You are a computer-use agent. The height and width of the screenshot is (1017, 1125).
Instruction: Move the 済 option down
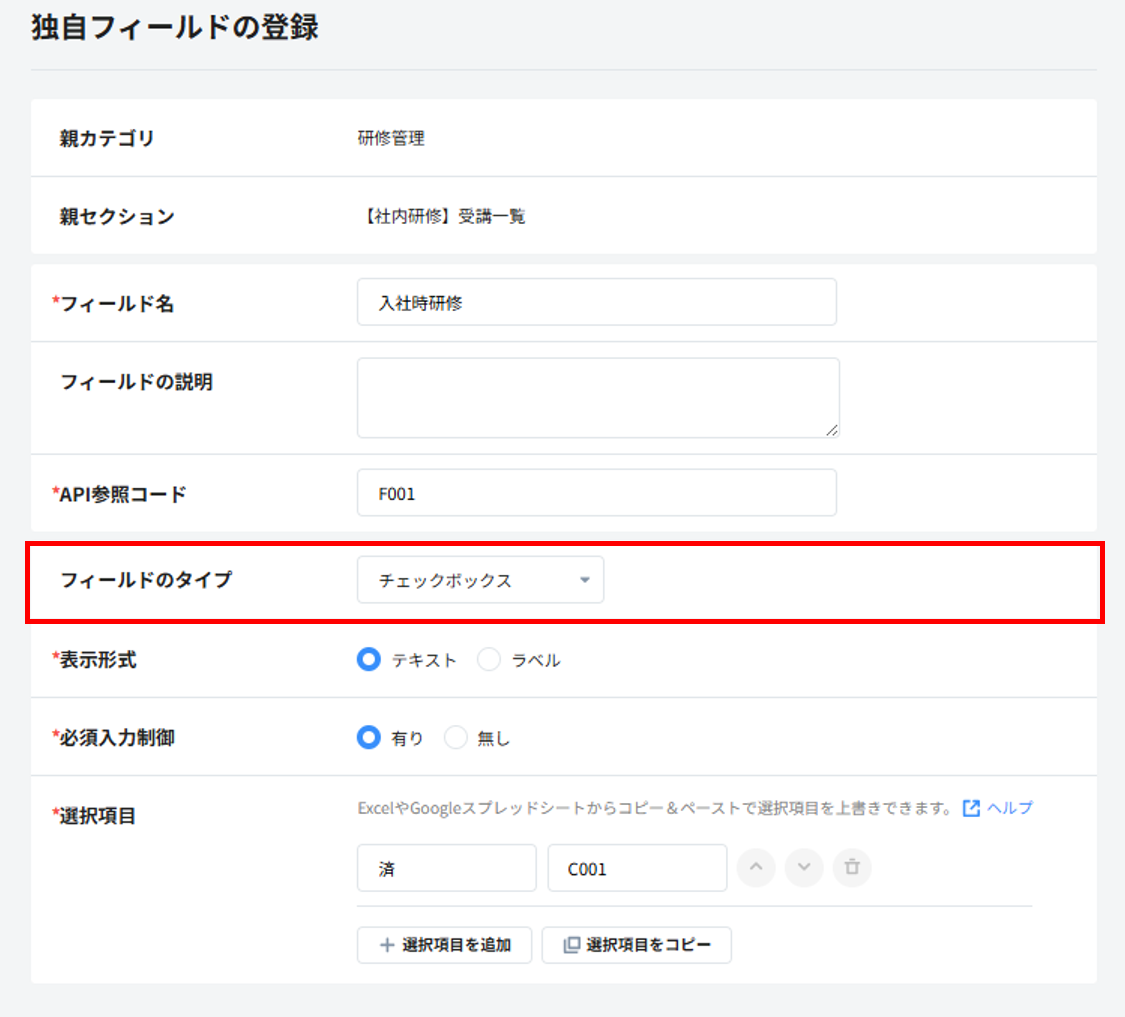pos(804,868)
